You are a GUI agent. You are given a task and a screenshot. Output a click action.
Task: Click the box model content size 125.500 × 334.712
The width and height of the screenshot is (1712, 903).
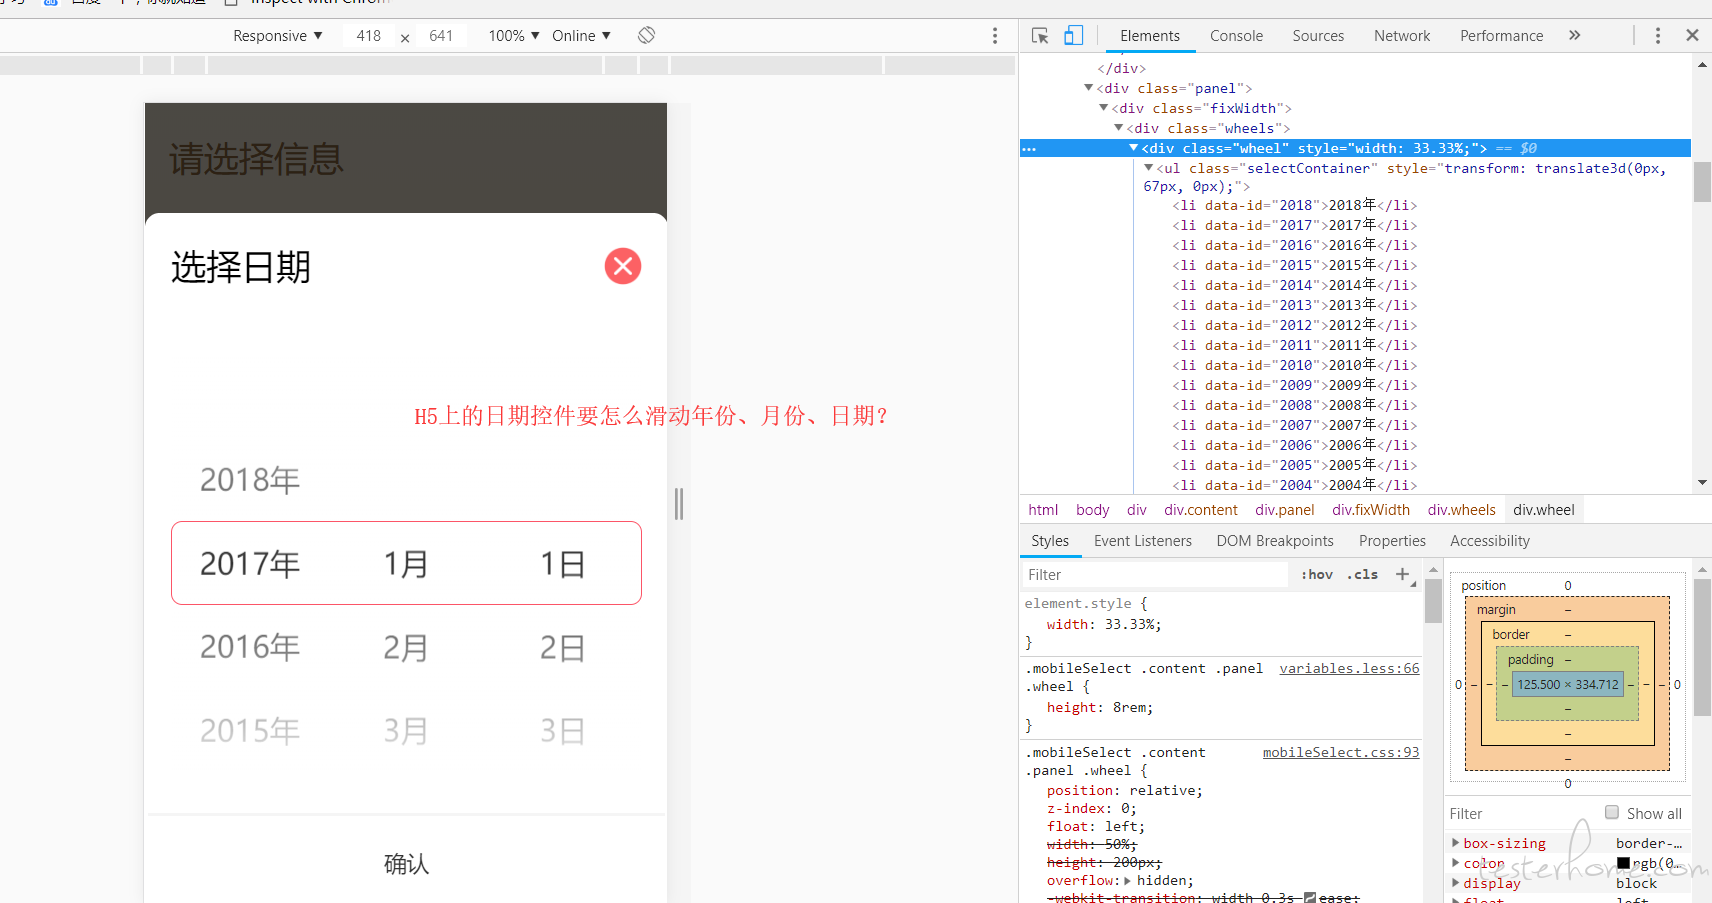pos(1568,684)
